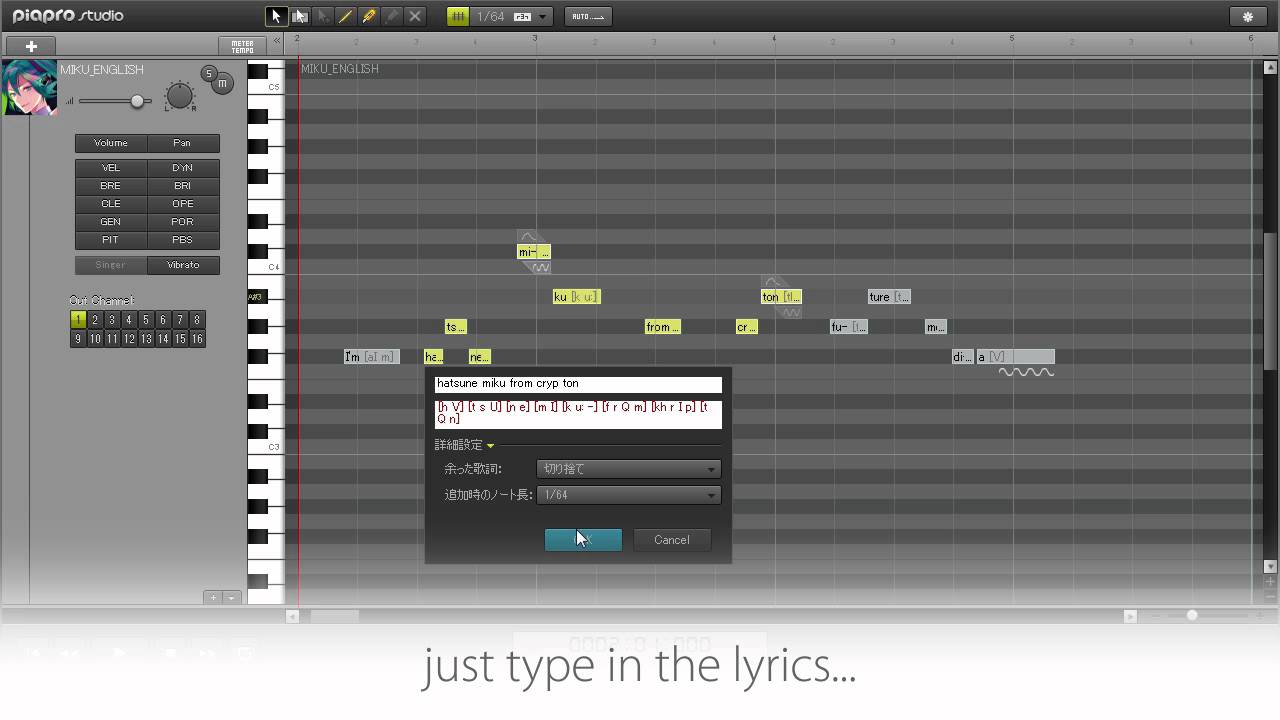Screen dimensions: 1280x720
Task: Toggle the triplet quantize icon
Action: pyautogui.click(x=522, y=17)
